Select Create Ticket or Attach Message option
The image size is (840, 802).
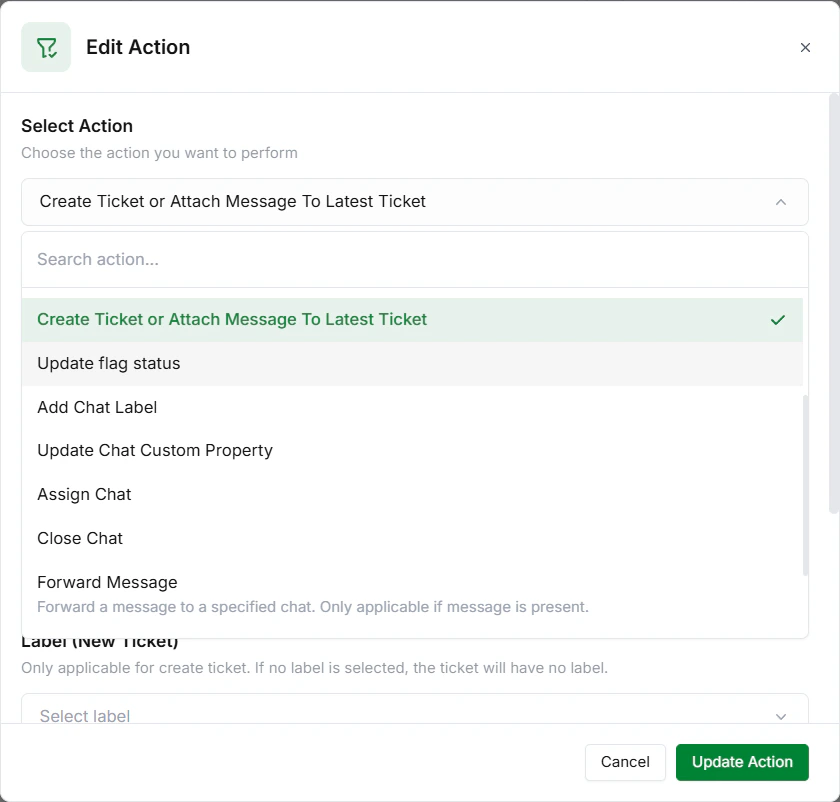(x=232, y=320)
